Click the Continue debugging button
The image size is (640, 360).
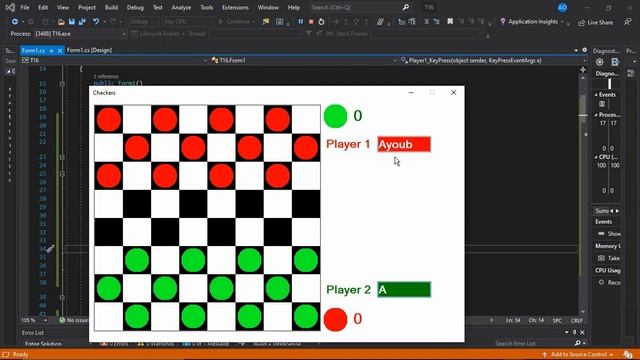click(237, 22)
